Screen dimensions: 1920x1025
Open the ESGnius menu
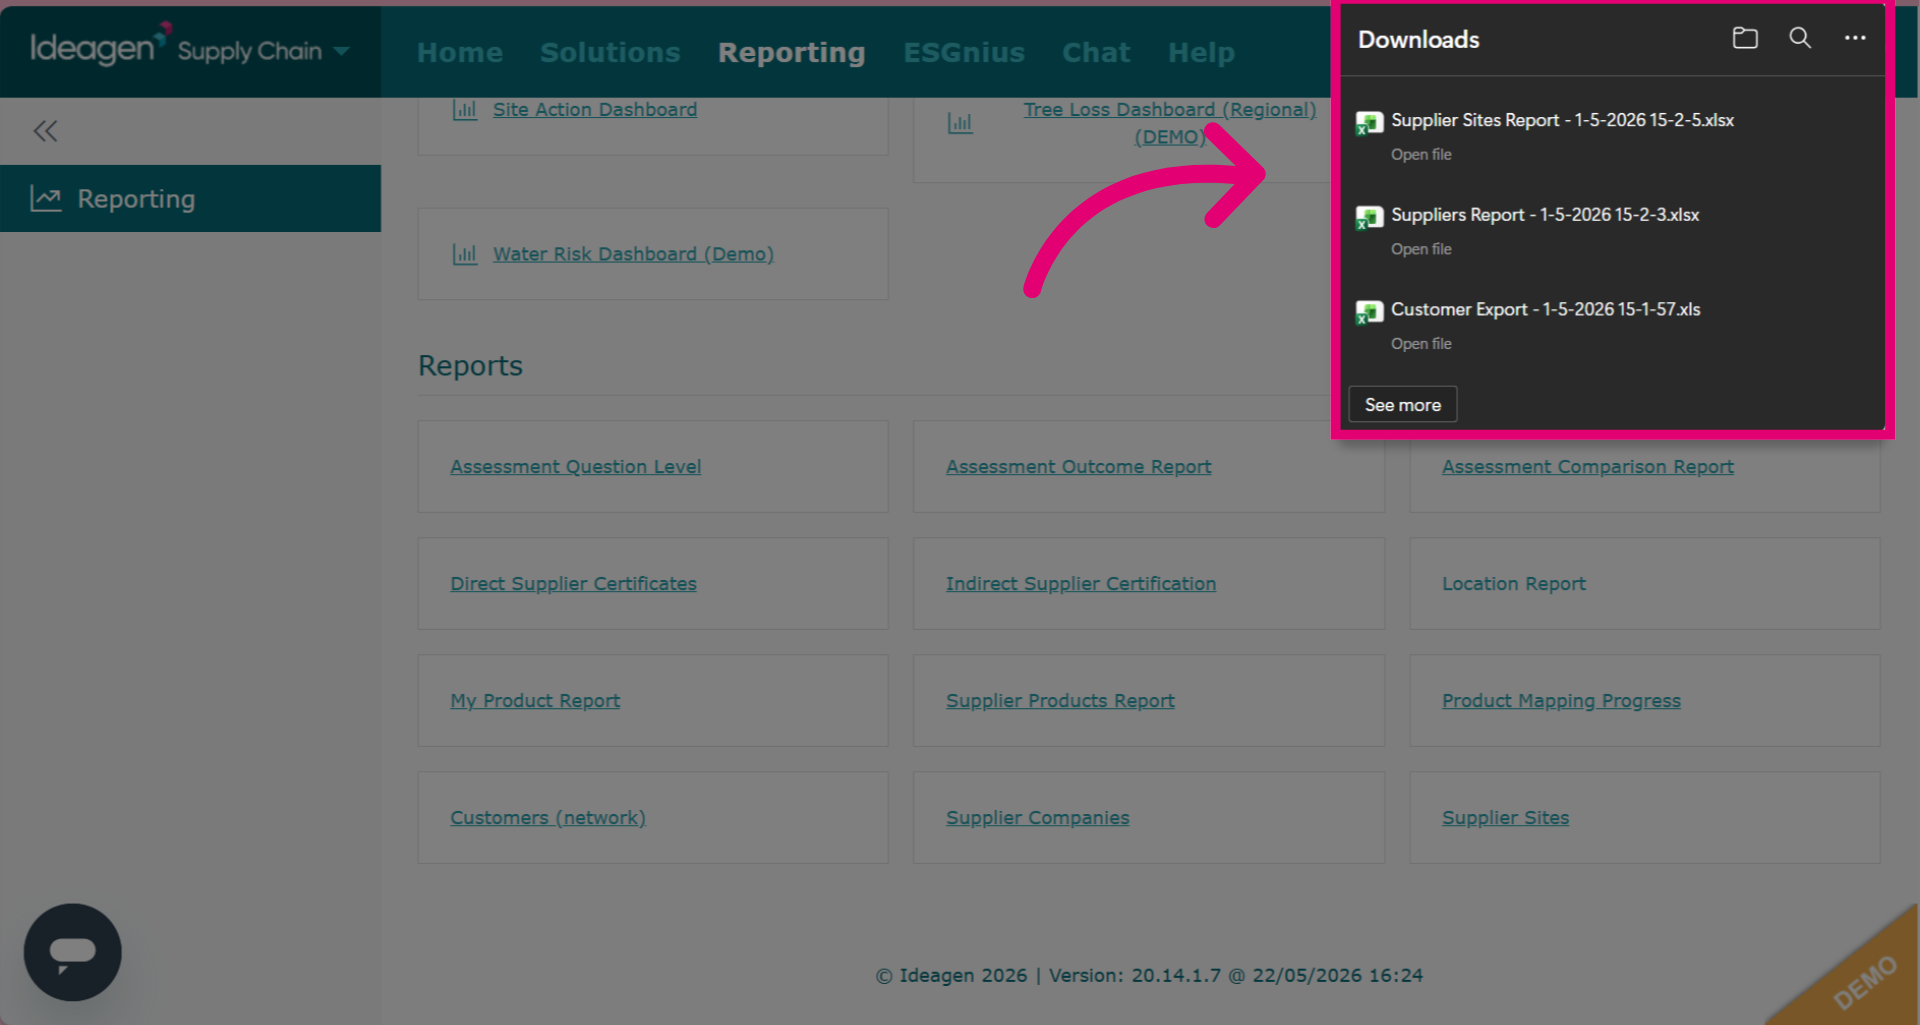964,52
